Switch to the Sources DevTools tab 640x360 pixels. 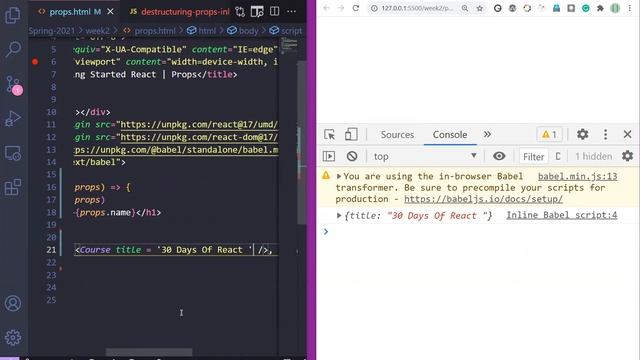tap(397, 134)
